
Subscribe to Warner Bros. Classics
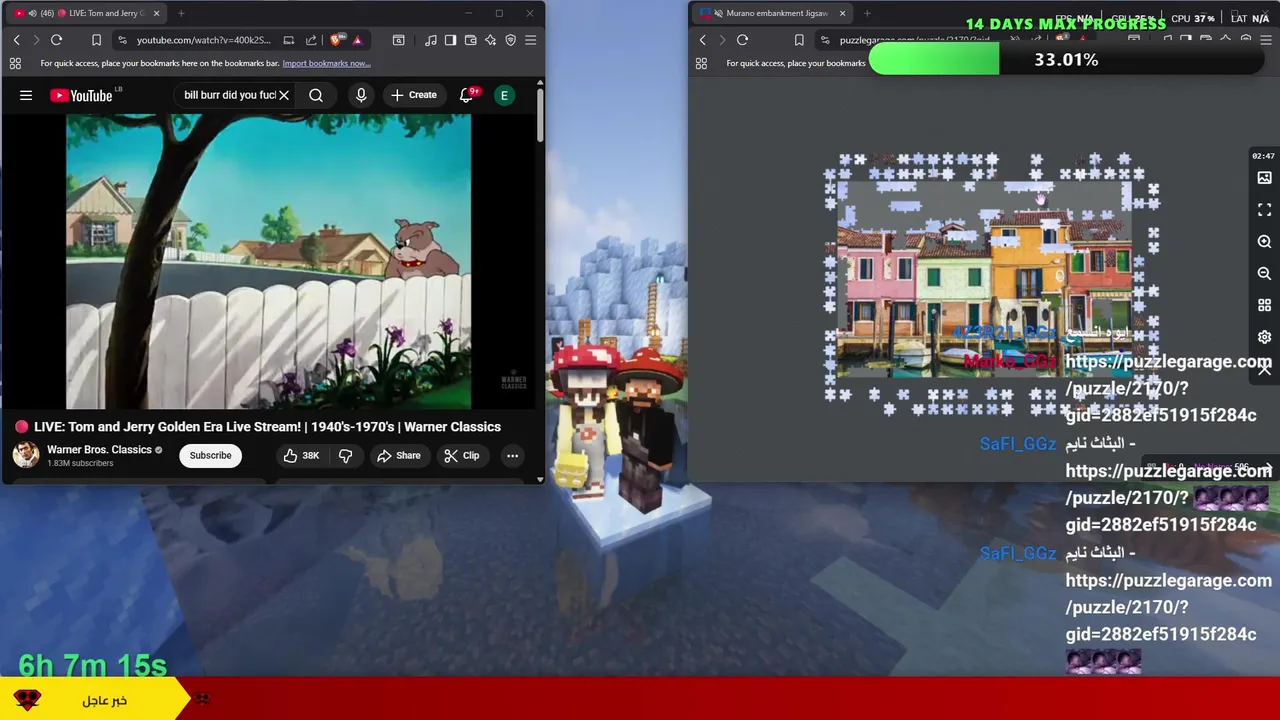(210, 455)
